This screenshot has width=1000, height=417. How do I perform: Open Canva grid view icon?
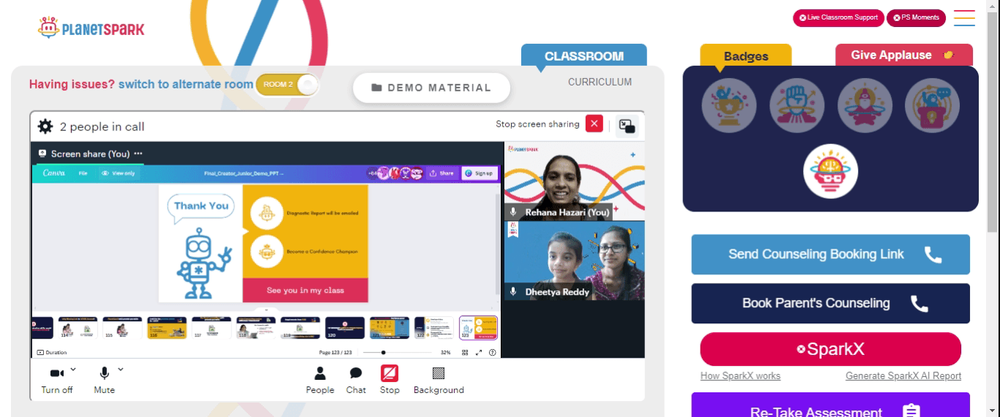coord(465,352)
